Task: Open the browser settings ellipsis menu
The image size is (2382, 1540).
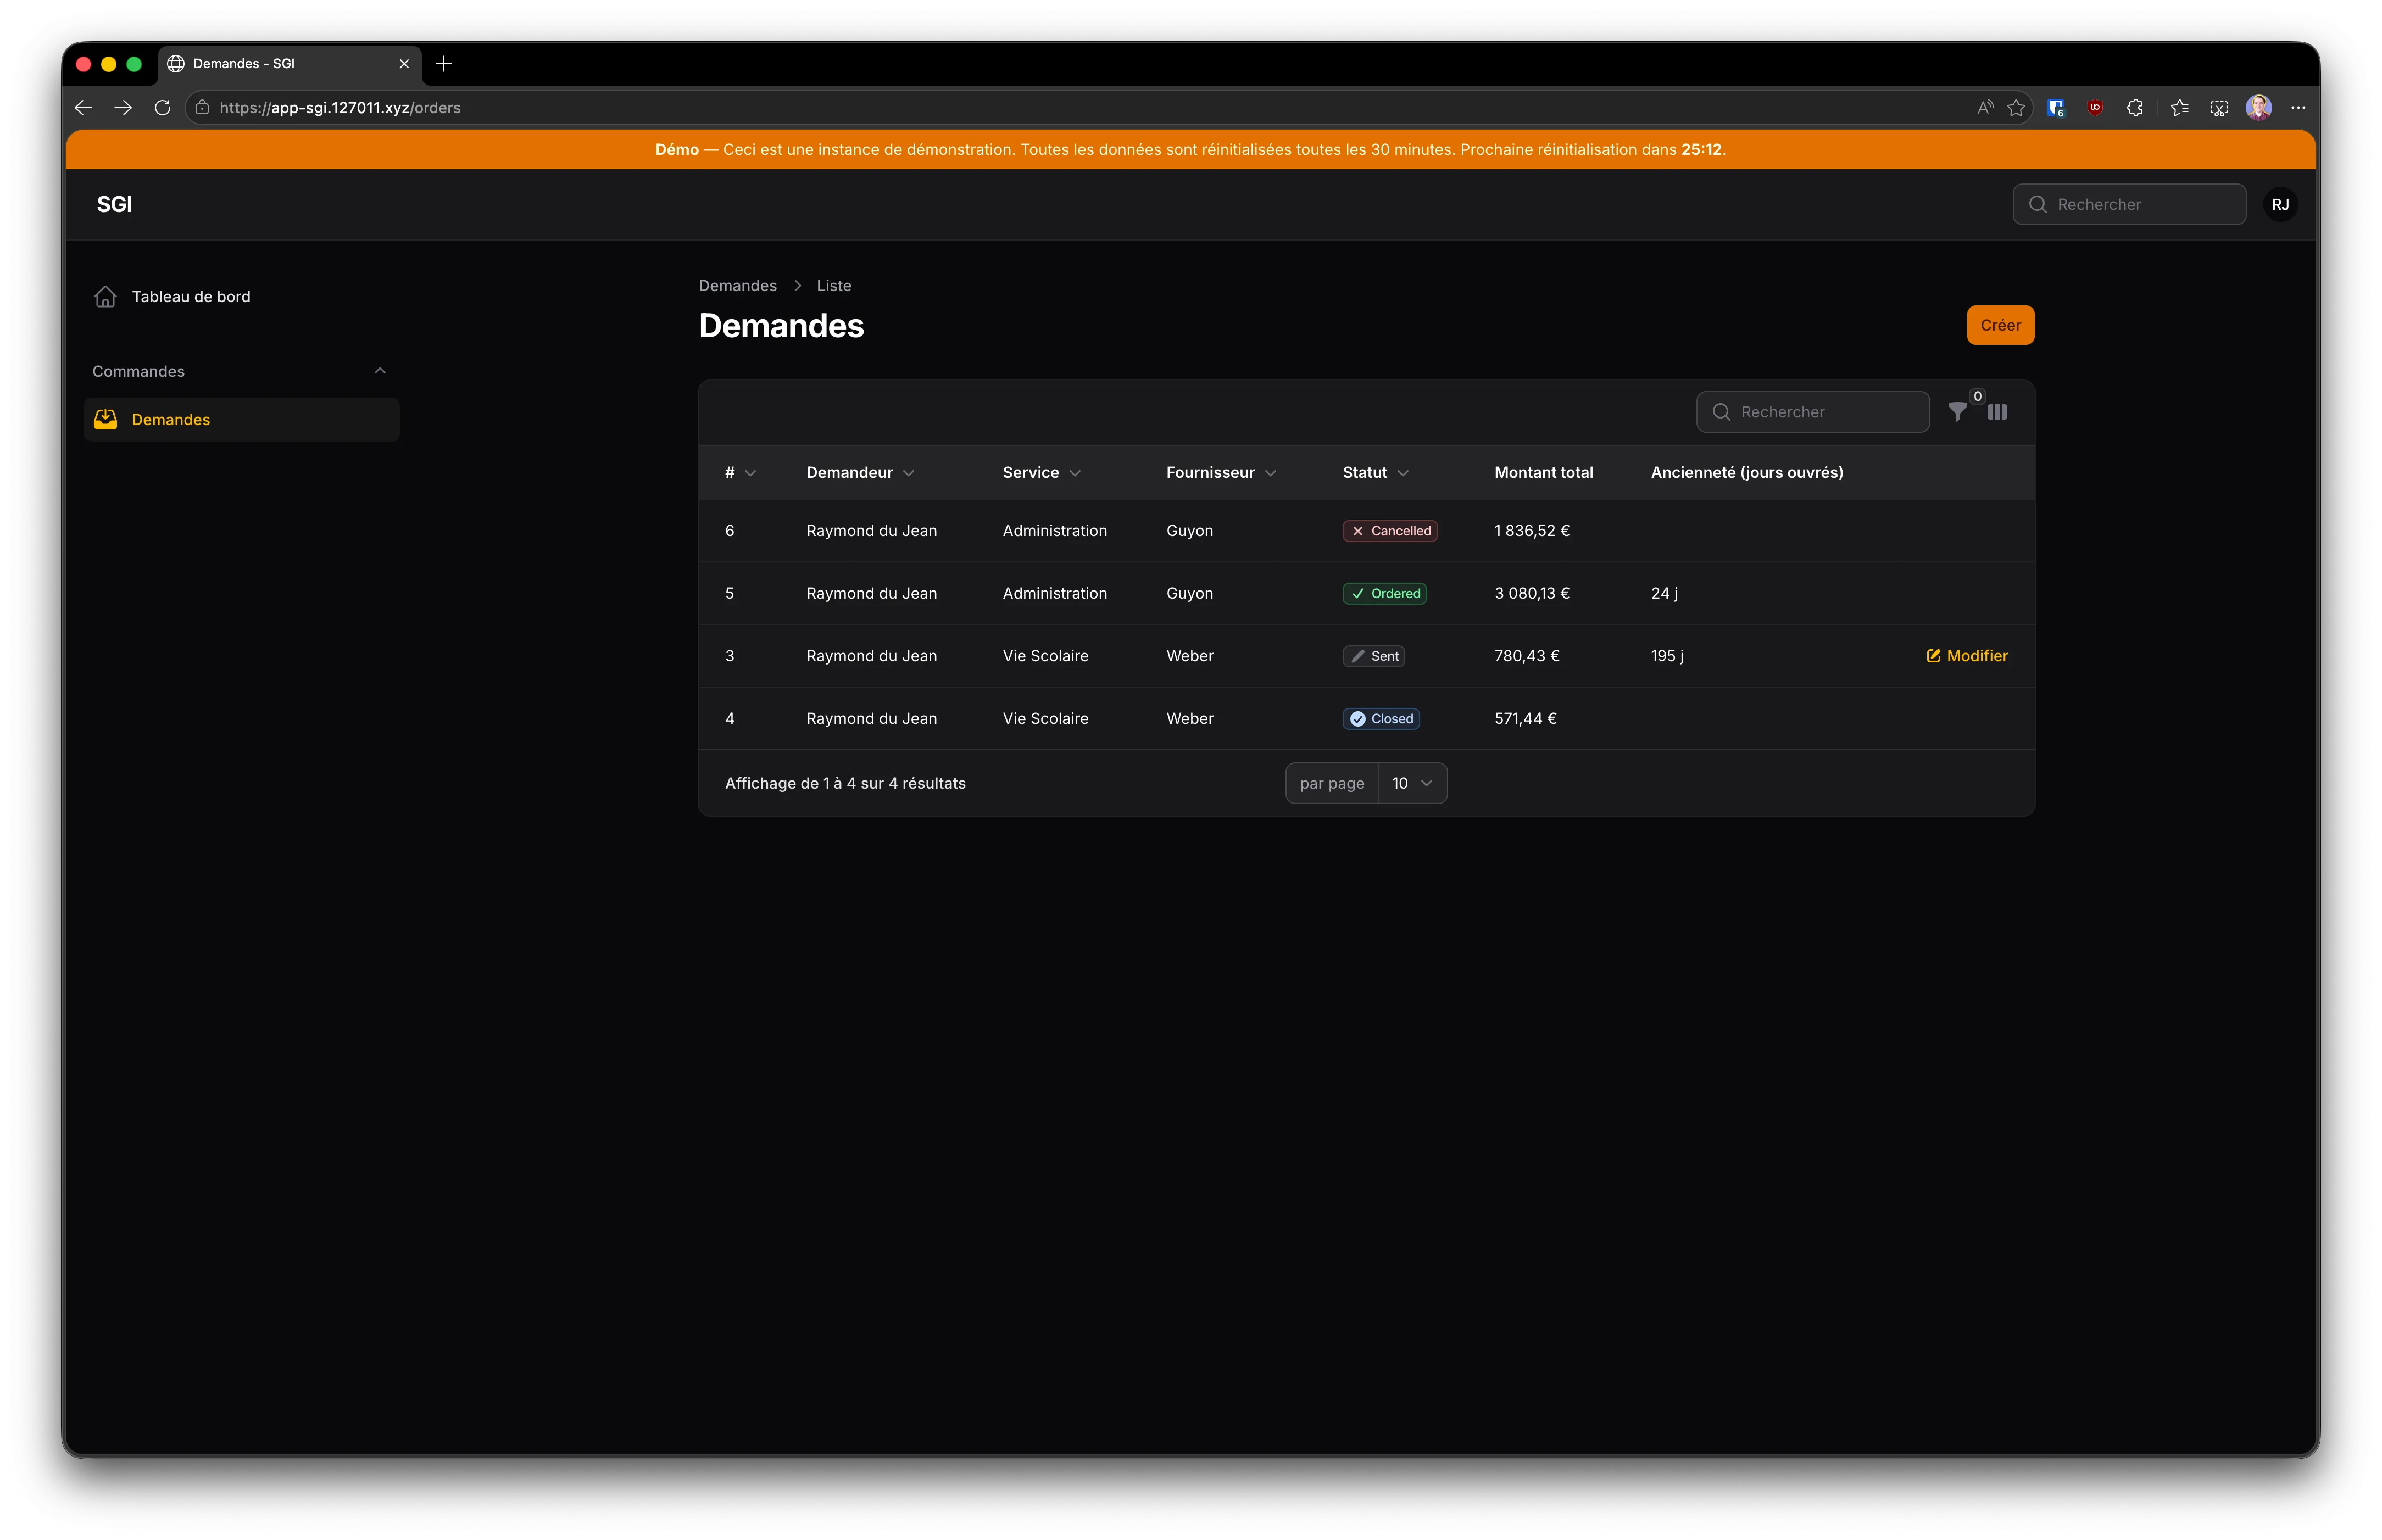Action: (x=2298, y=108)
